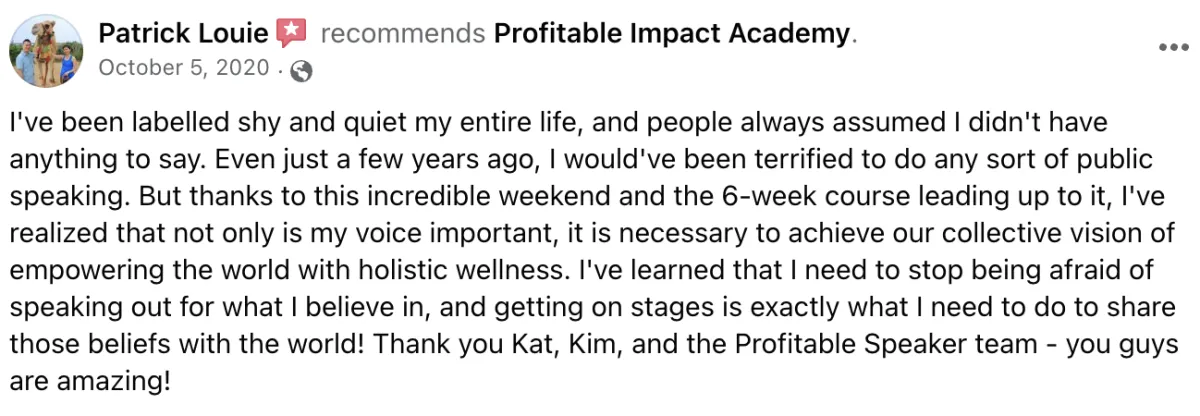Visit the Profitable Impact Academy page link
Viewport: 1200px width, 416px height.
(x=672, y=35)
